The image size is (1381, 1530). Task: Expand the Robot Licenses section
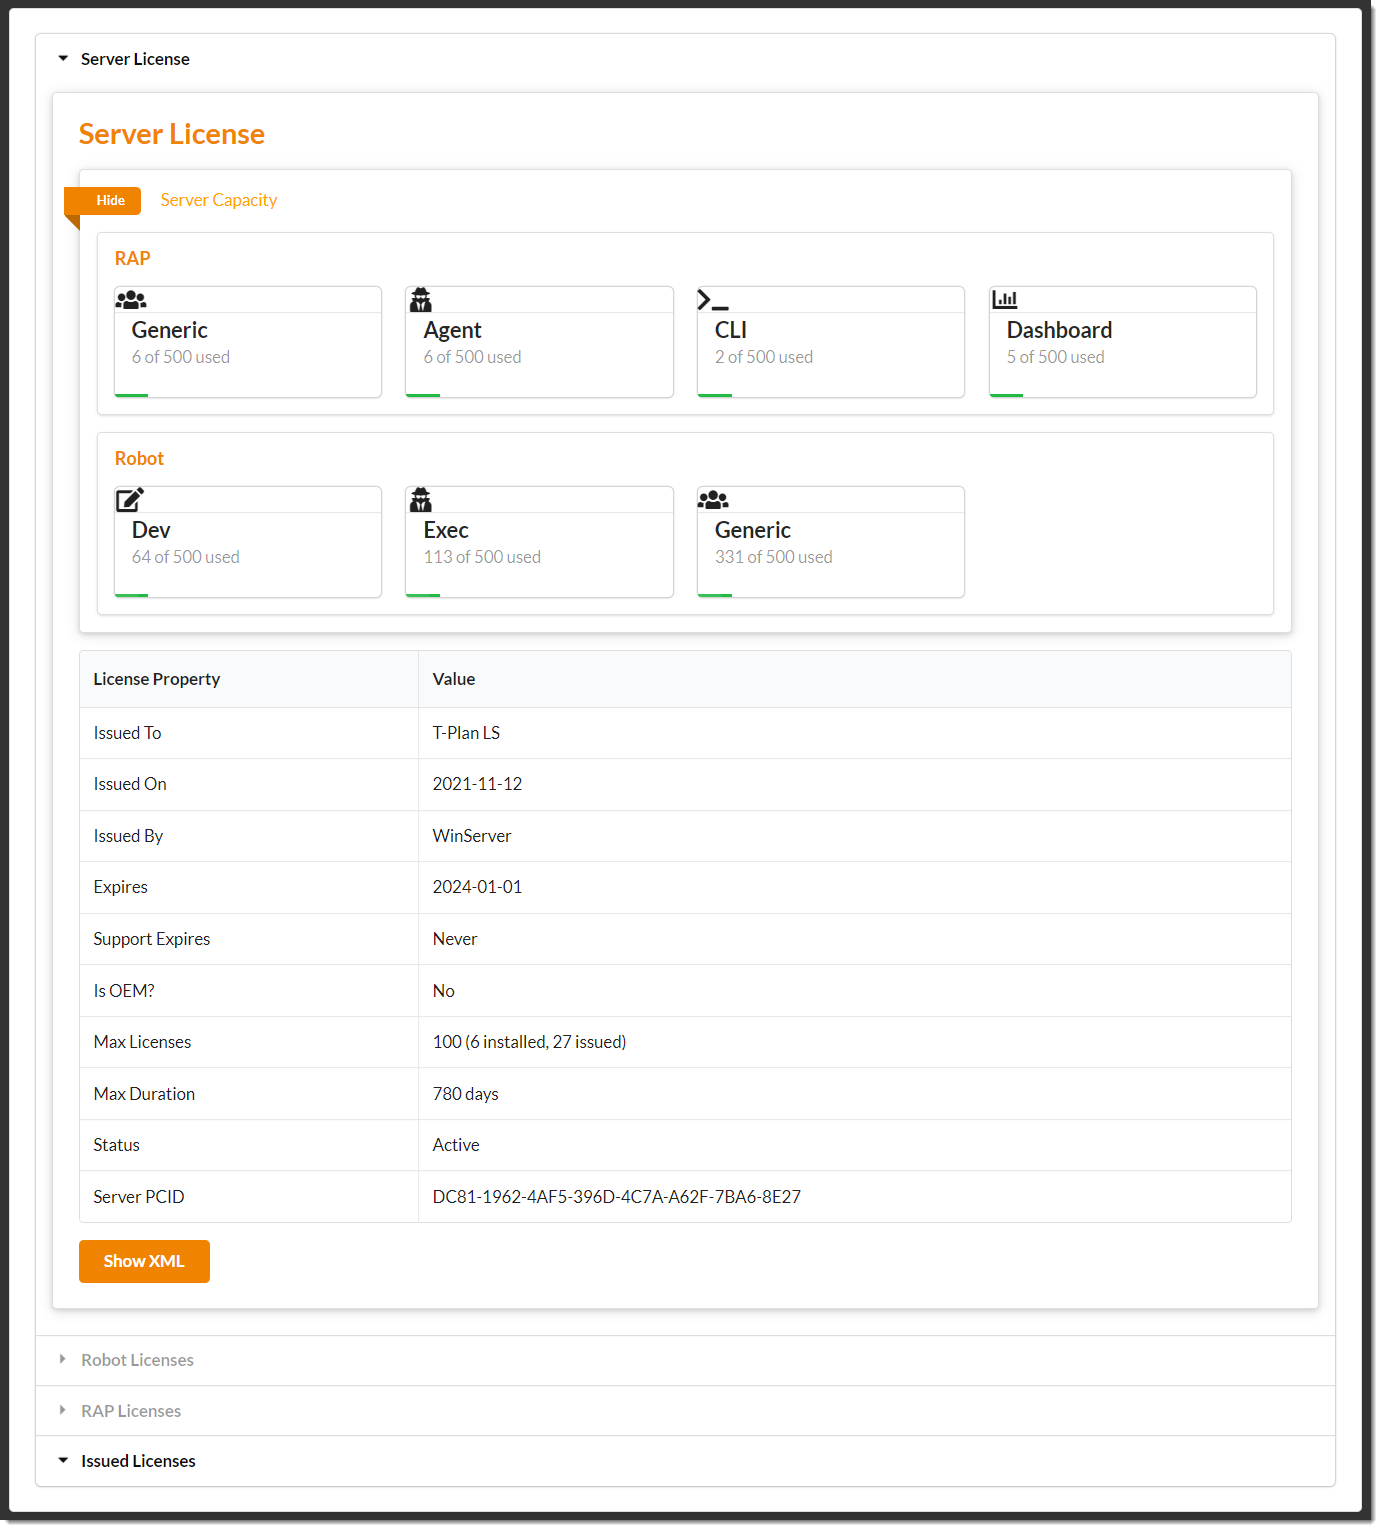click(x=137, y=1360)
